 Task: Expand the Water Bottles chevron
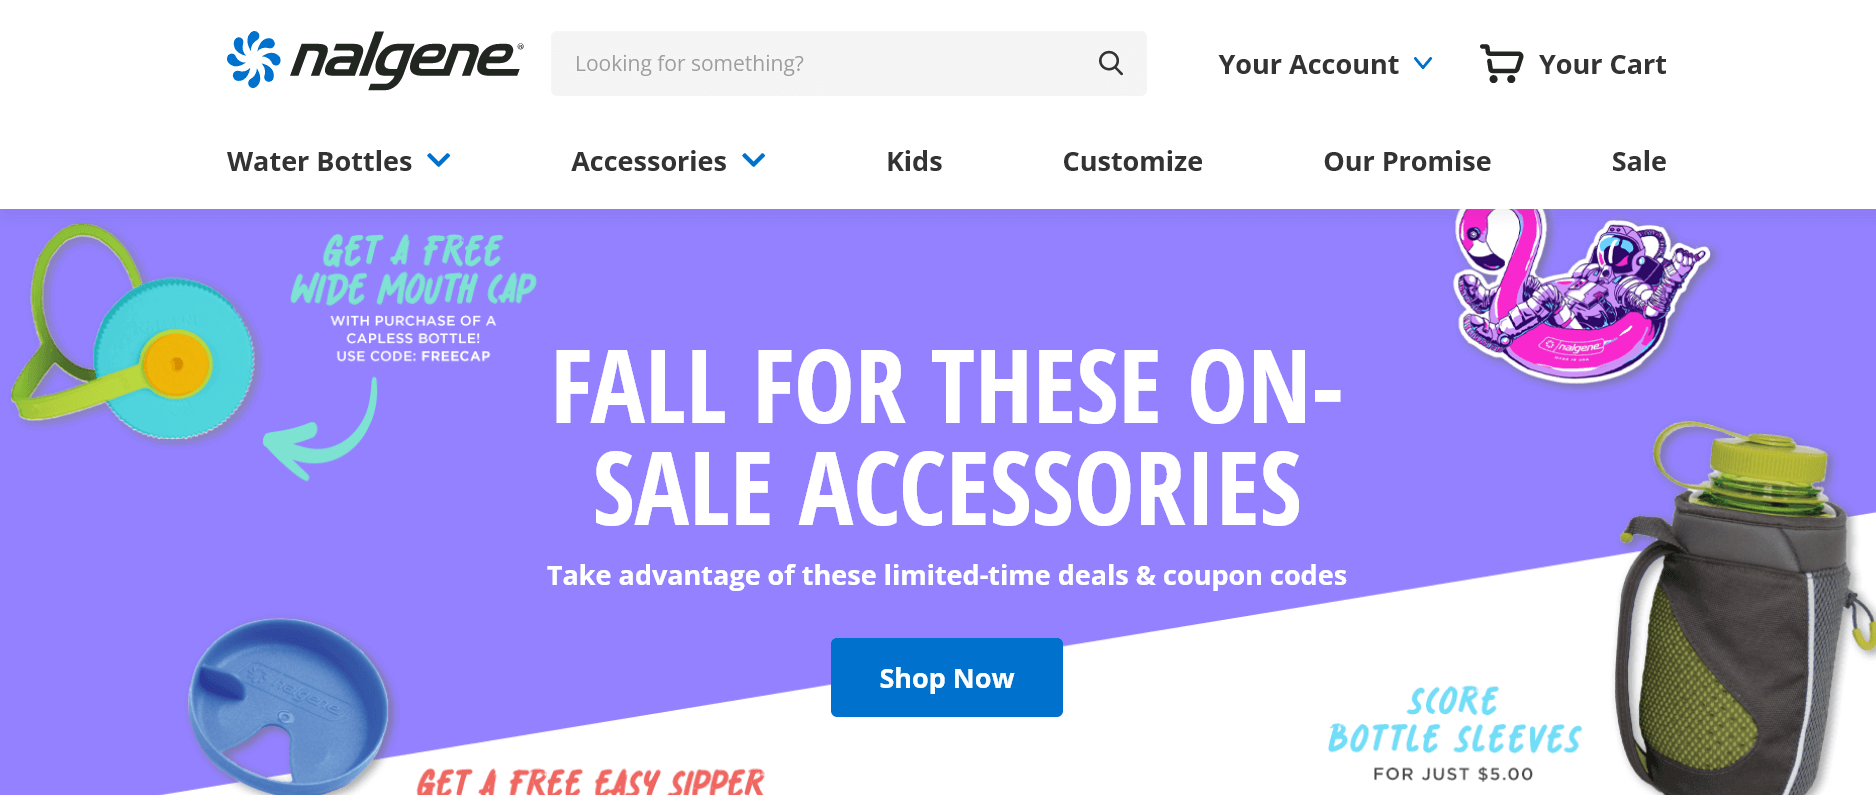[x=439, y=160]
